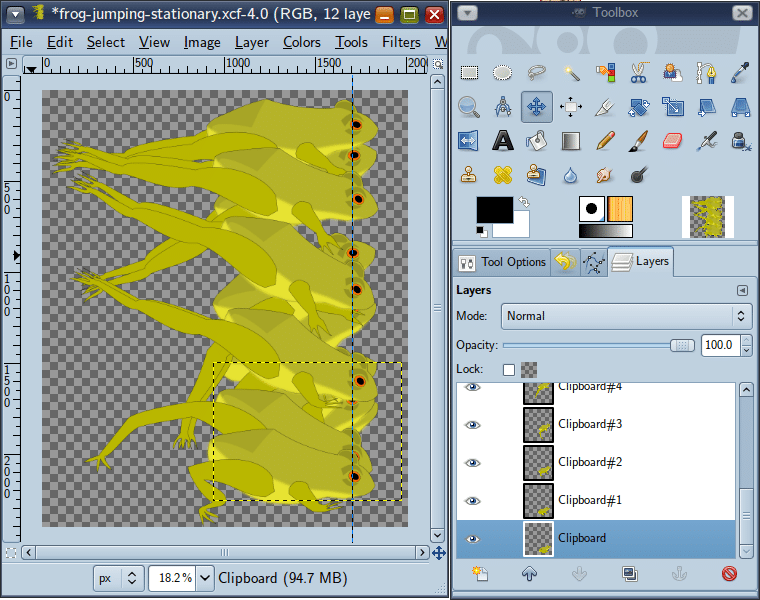Image resolution: width=760 pixels, height=600 pixels.
Task: Select the Smudge tool
Action: [x=605, y=174]
